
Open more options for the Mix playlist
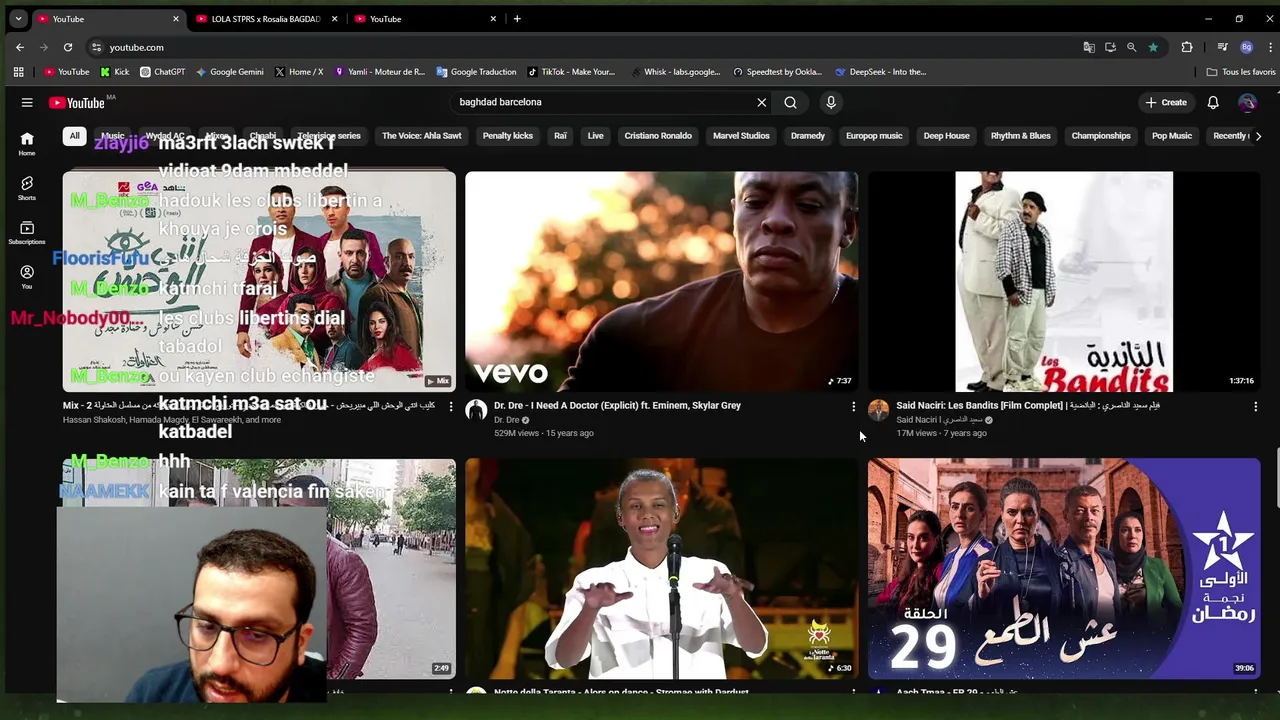(x=451, y=407)
